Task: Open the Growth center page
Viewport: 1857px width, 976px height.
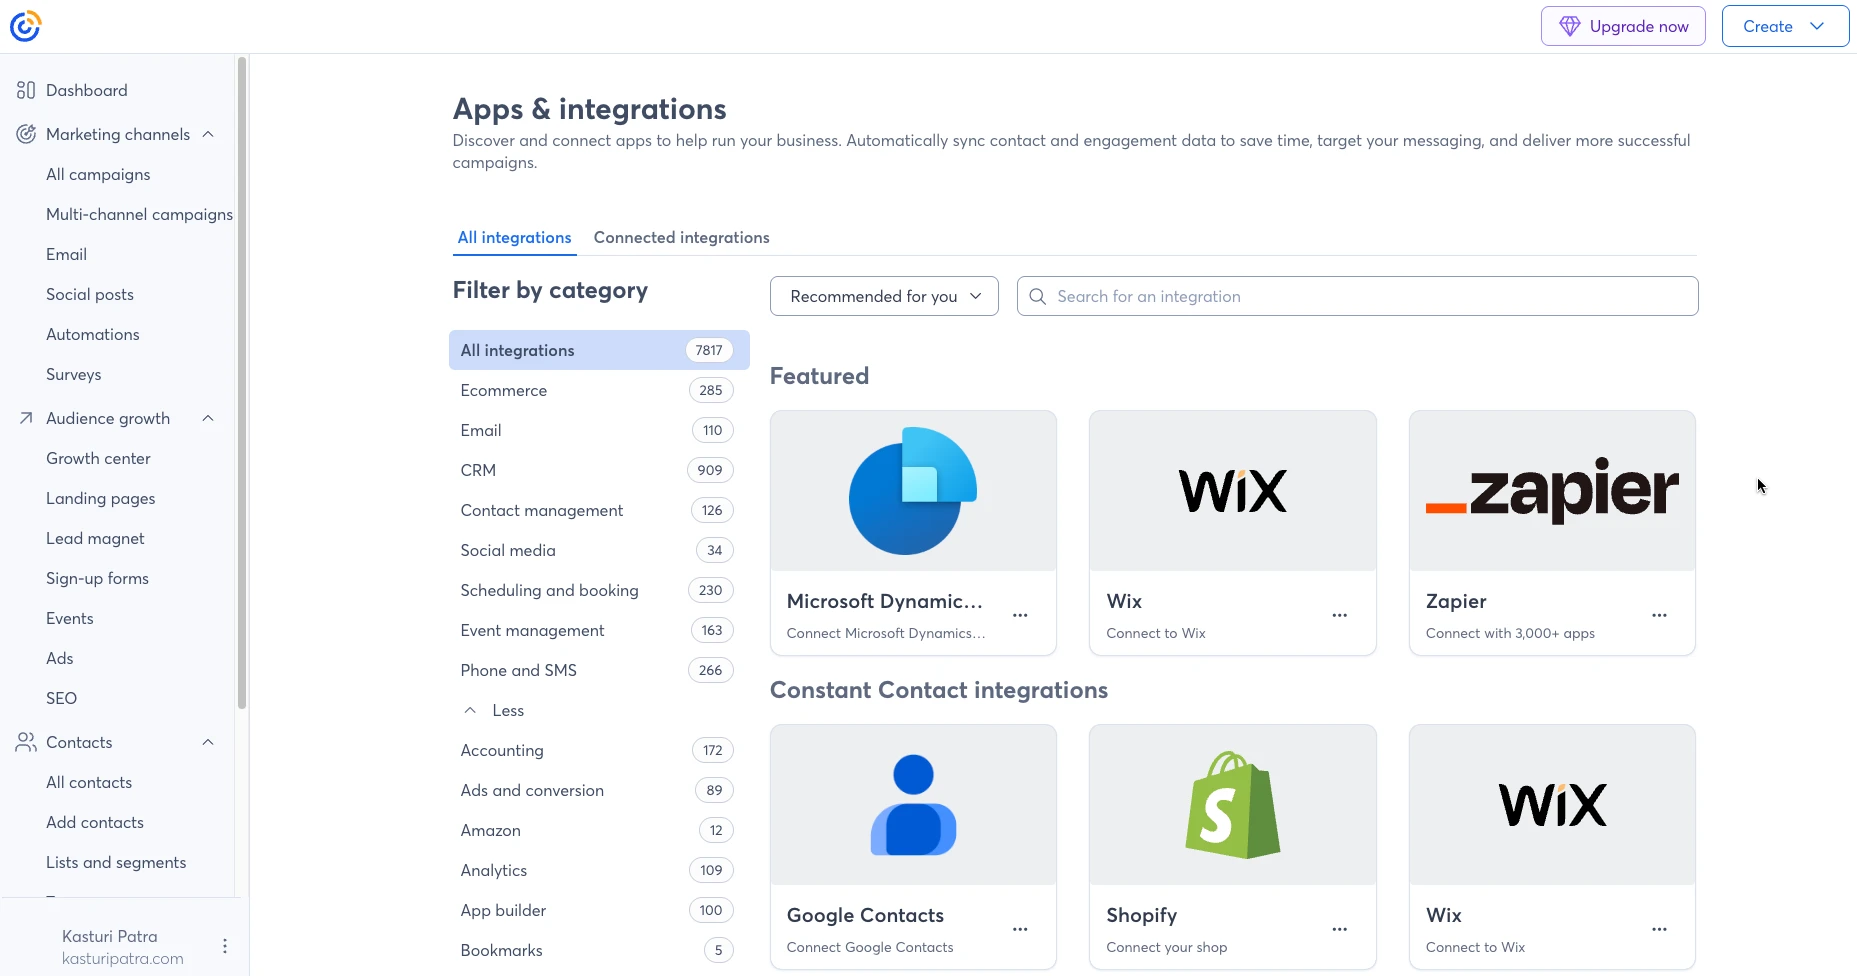Action: 98,458
